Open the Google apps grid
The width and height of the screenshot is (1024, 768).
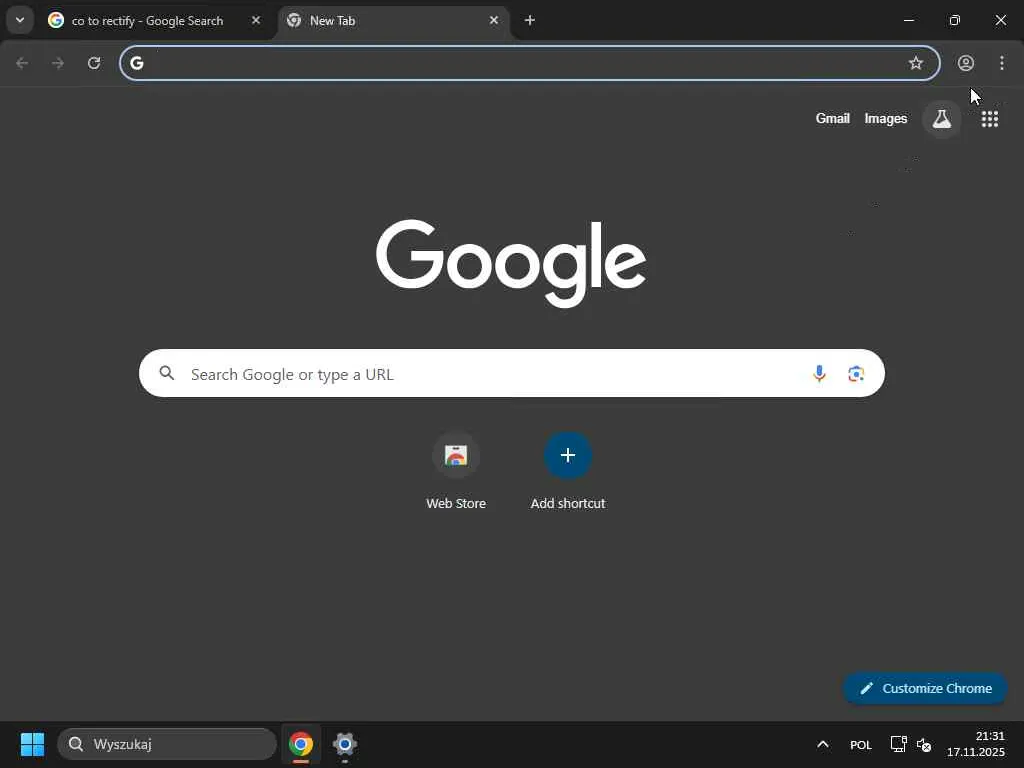[x=990, y=119]
